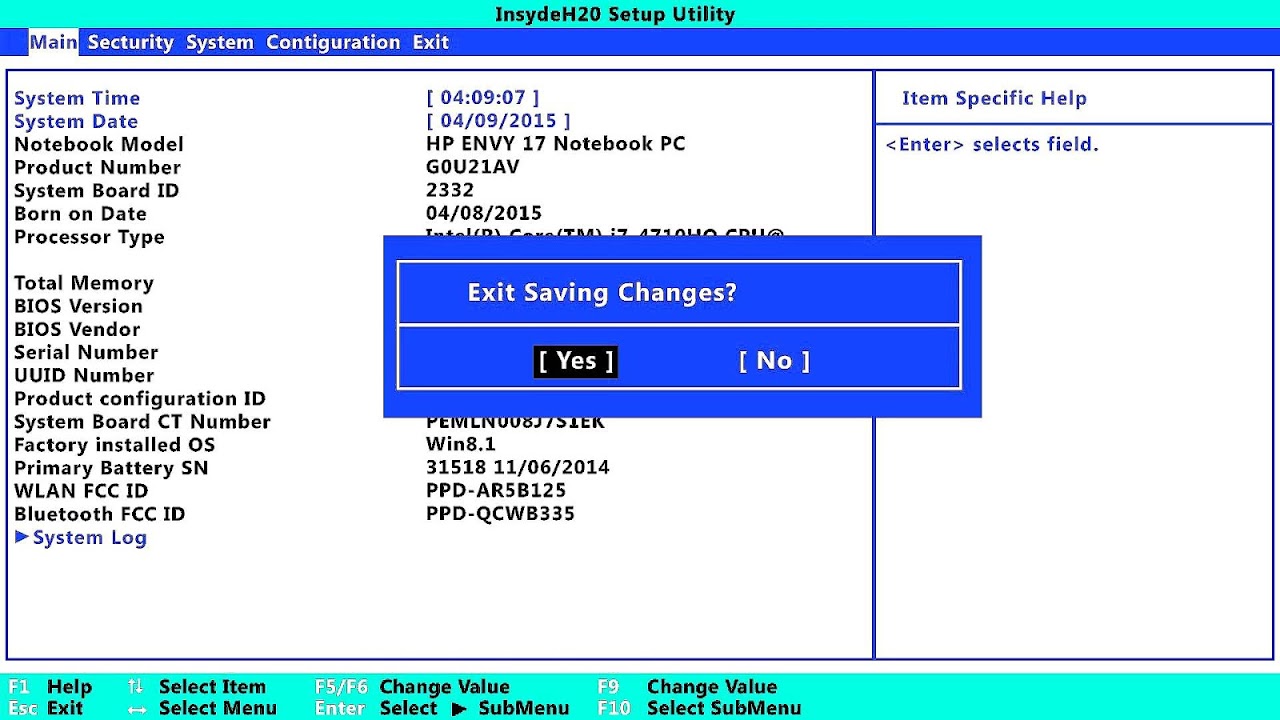Click Born on Date value 04/08/2015
The width and height of the screenshot is (1280, 720).
pos(484,213)
